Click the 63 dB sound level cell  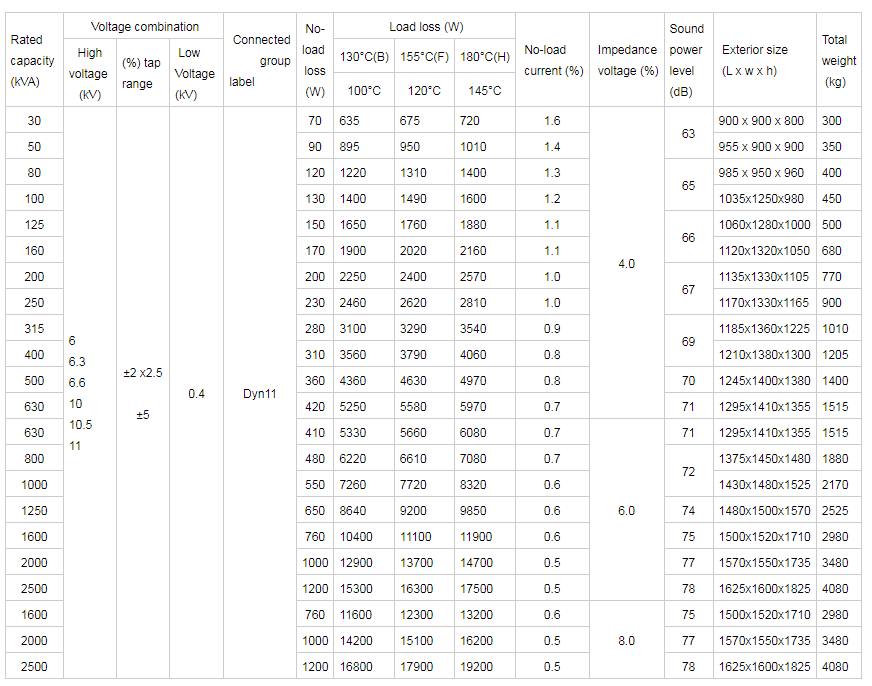pyautogui.click(x=688, y=134)
